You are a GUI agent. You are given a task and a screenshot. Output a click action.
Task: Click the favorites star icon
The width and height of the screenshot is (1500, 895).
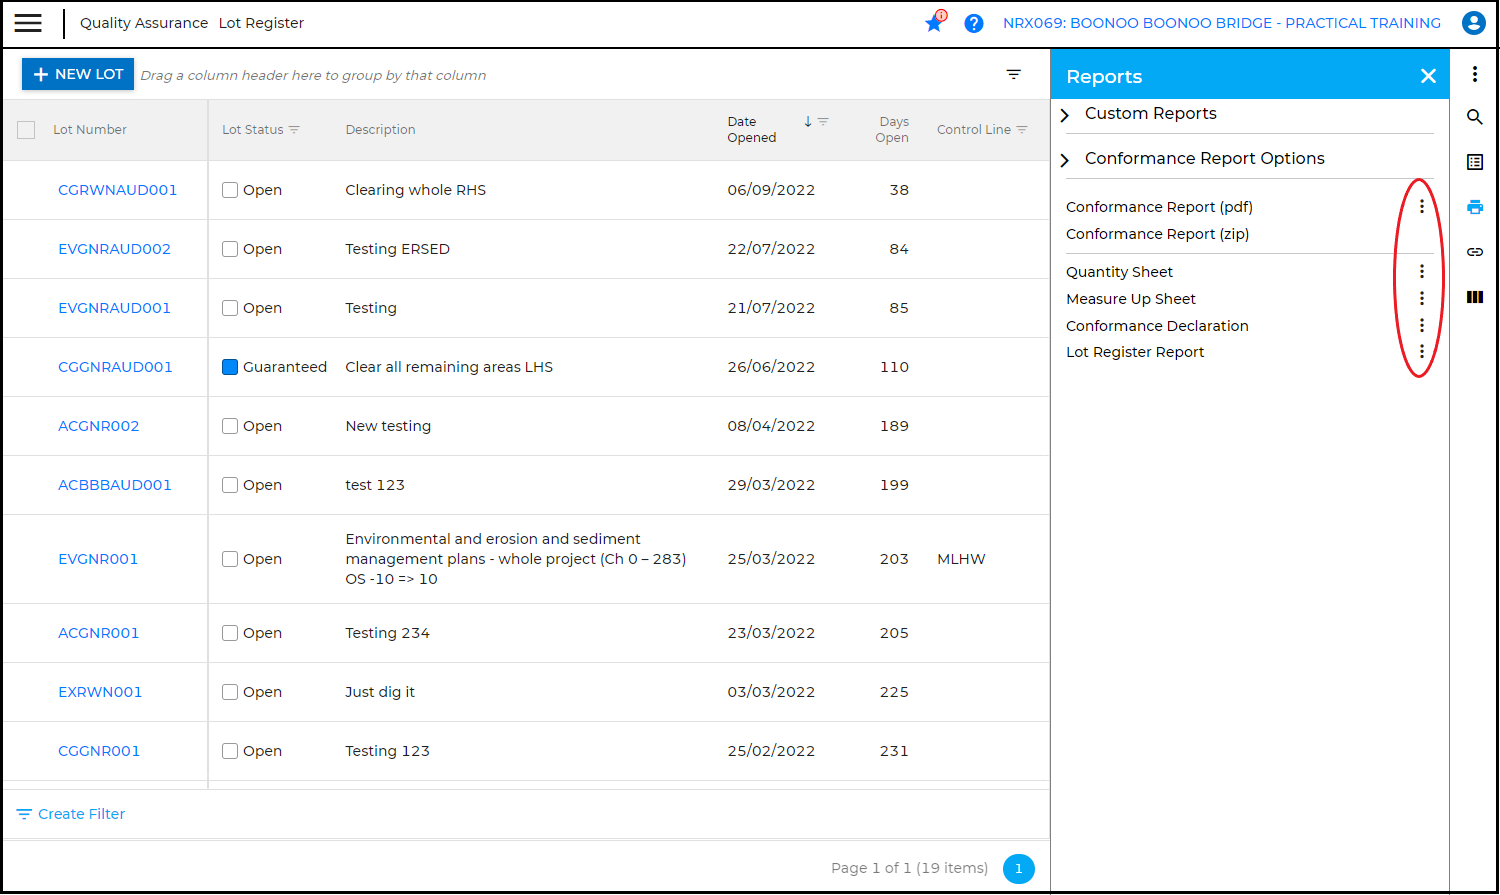tap(934, 23)
